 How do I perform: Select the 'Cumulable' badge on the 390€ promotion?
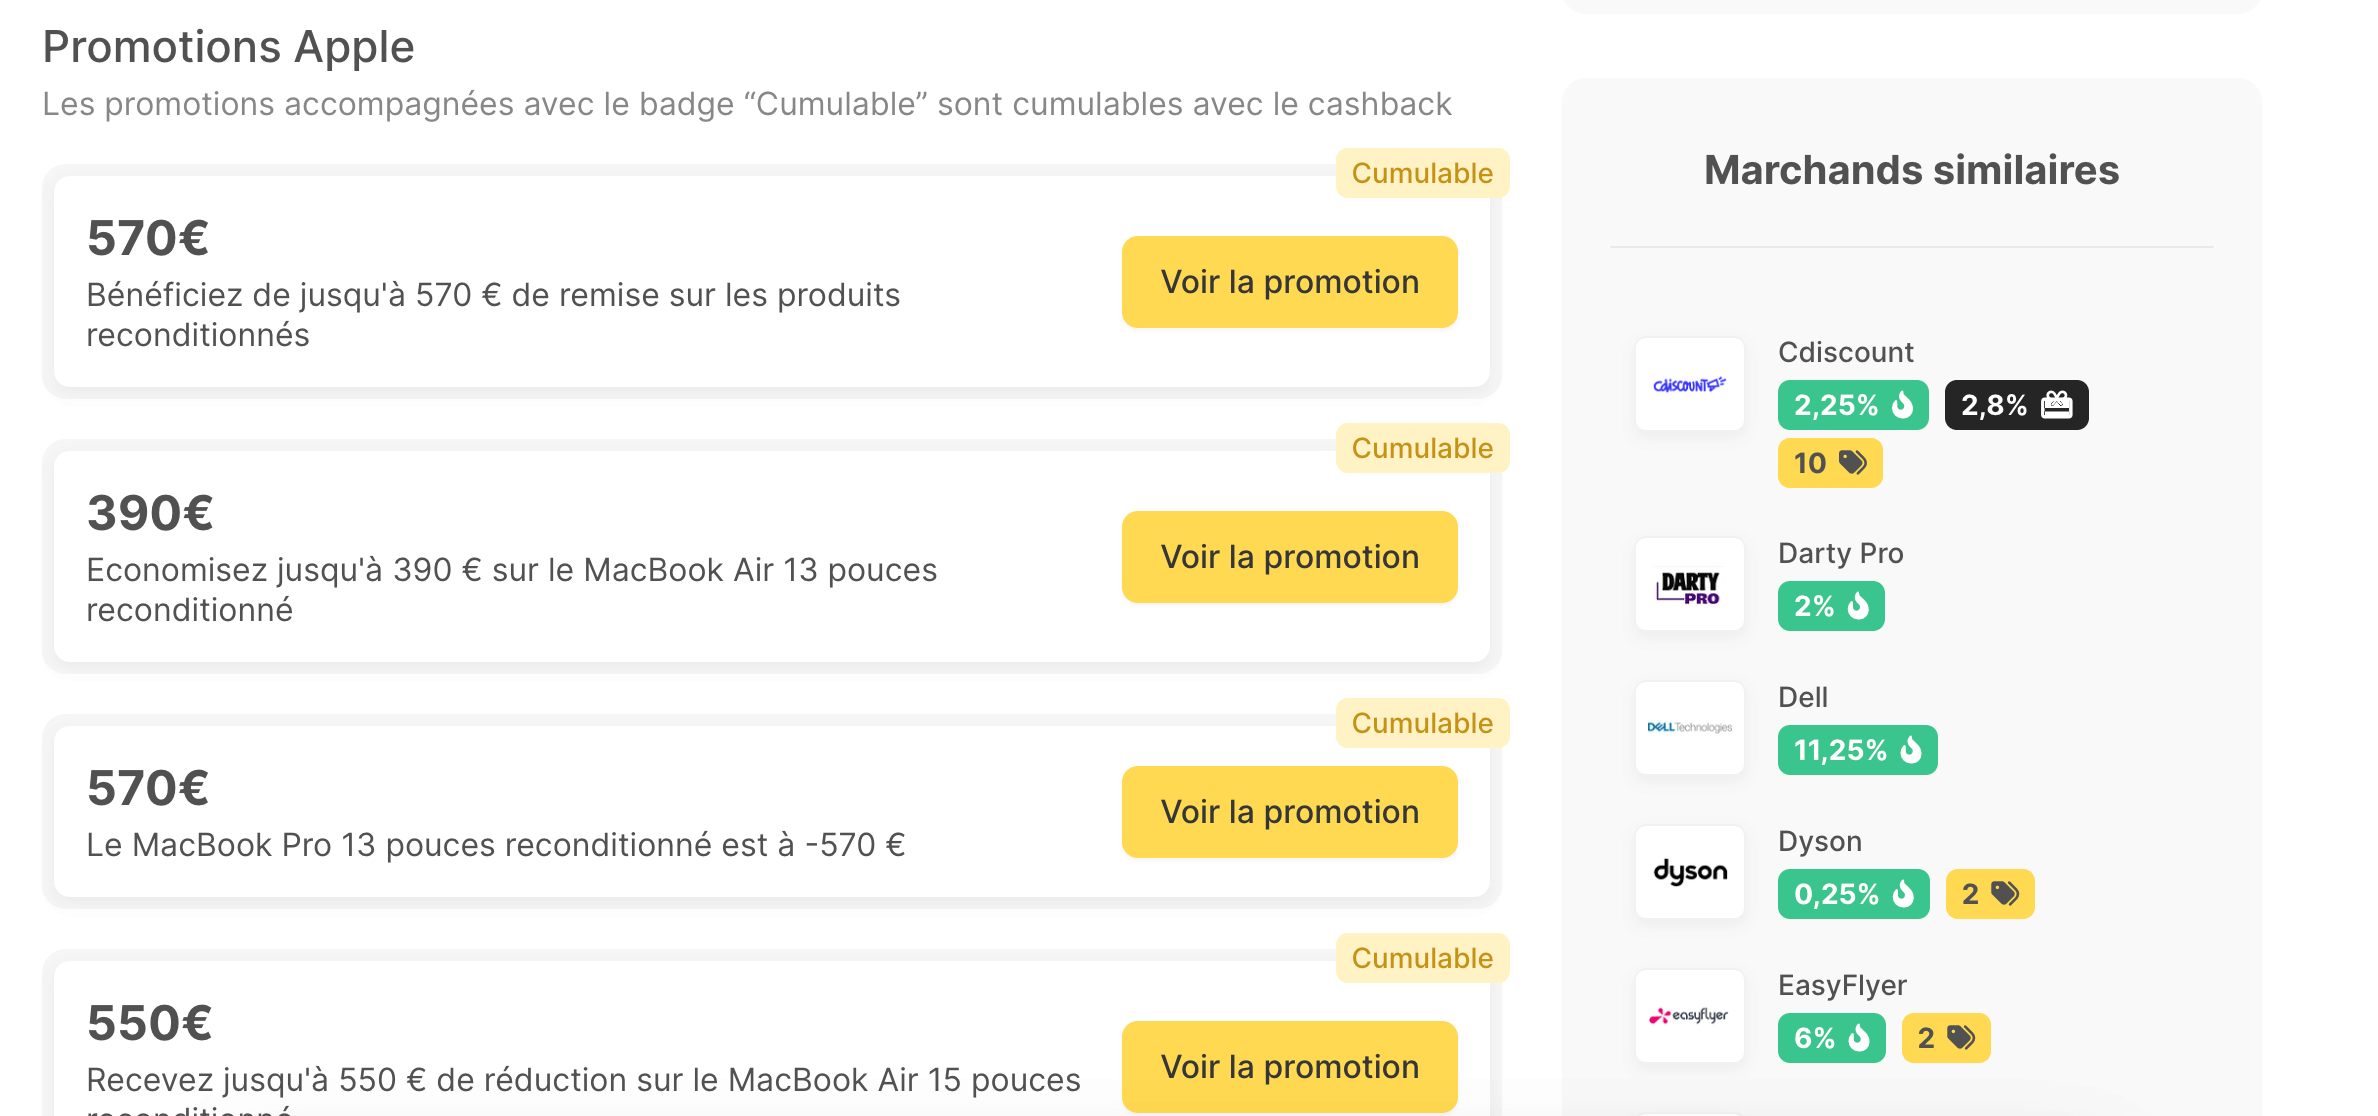pyautogui.click(x=1421, y=447)
